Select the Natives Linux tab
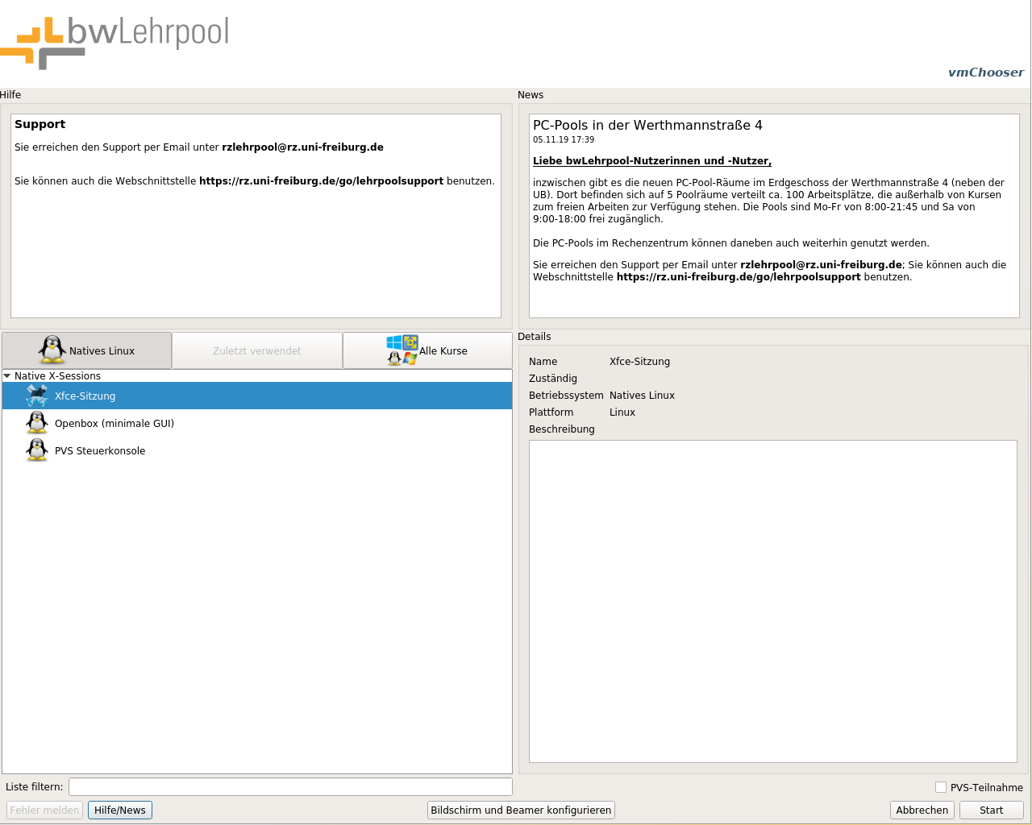The width and height of the screenshot is (1032, 825). pyautogui.click(x=87, y=351)
